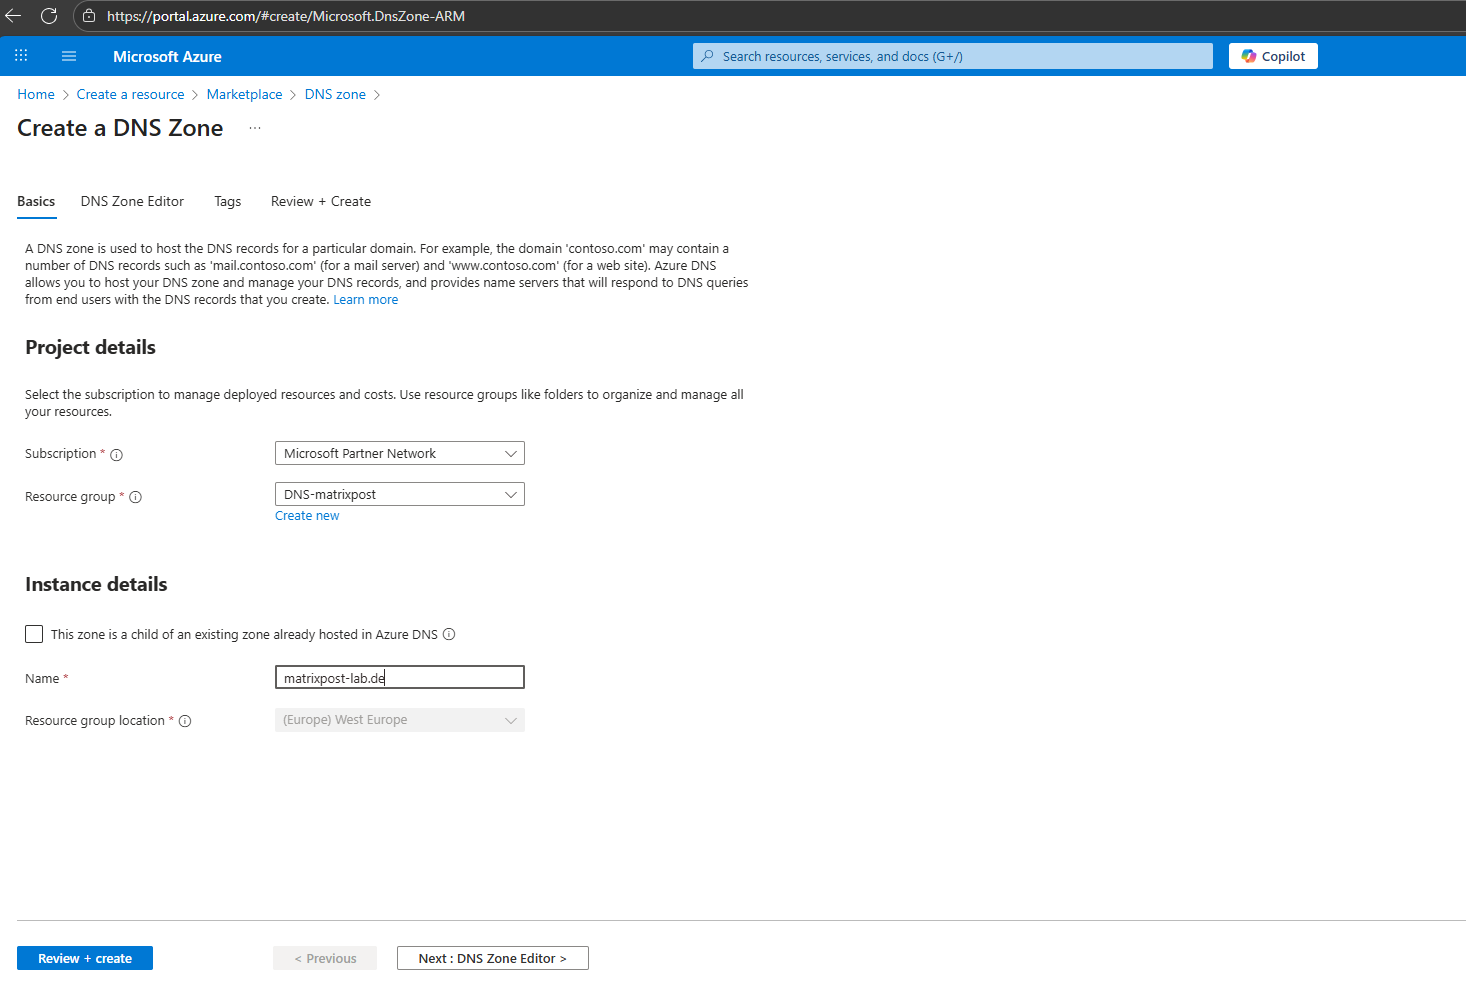Screen dimensions: 1466x982
Task: Open the Tags tab
Action: [x=227, y=201]
